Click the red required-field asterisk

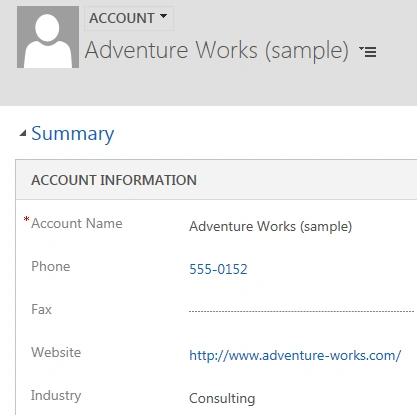click(x=26, y=220)
